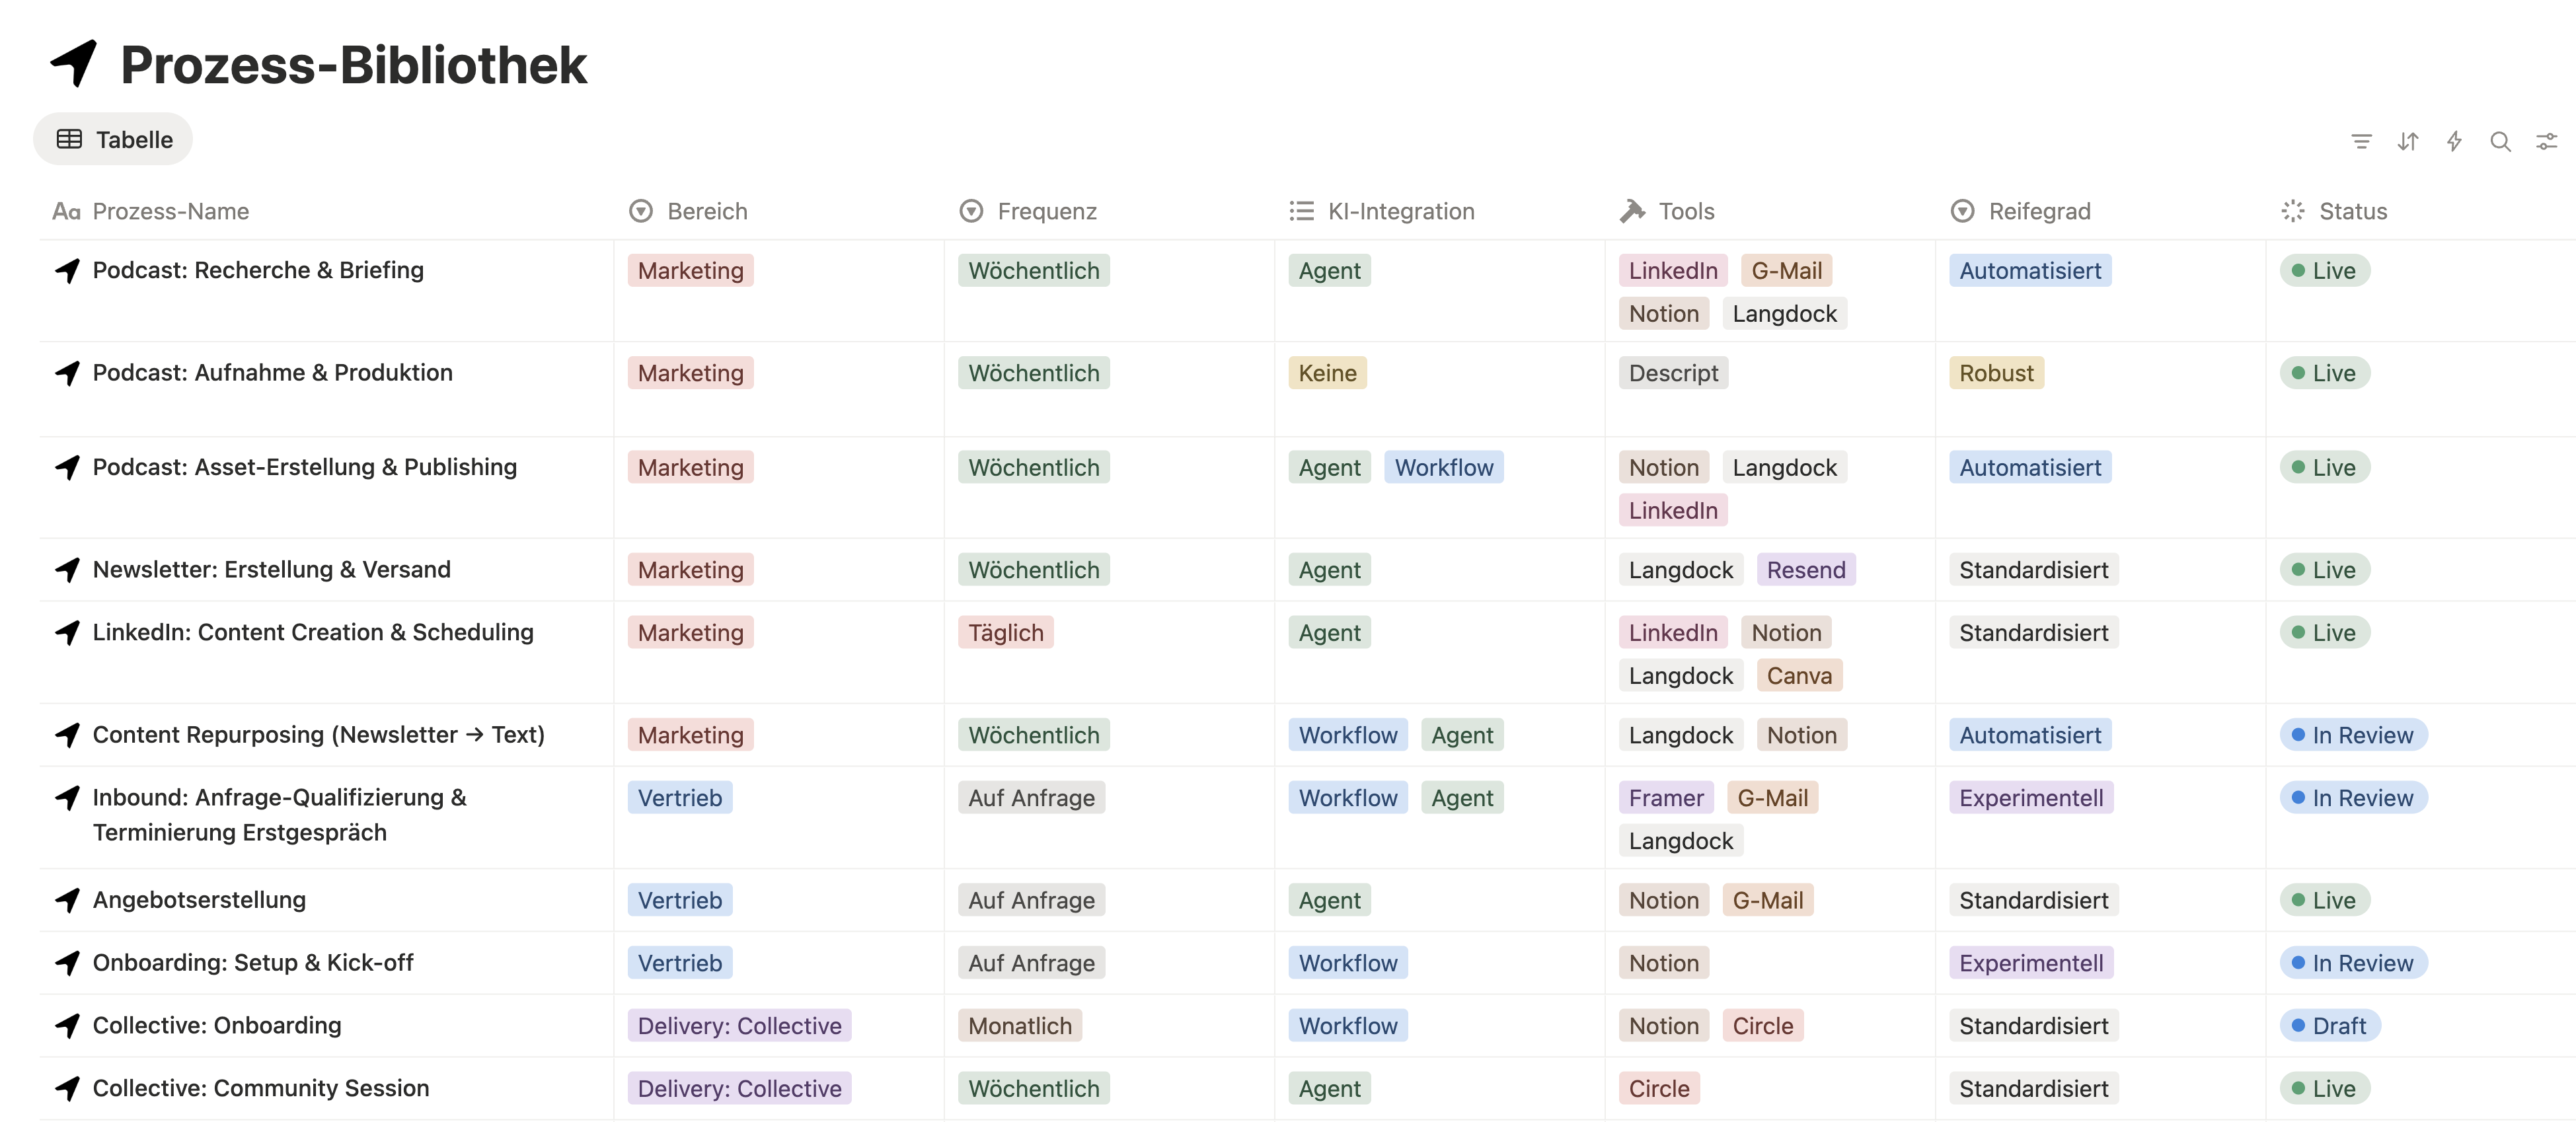
Task: Click the KI-Integration column header
Action: click(x=1400, y=211)
